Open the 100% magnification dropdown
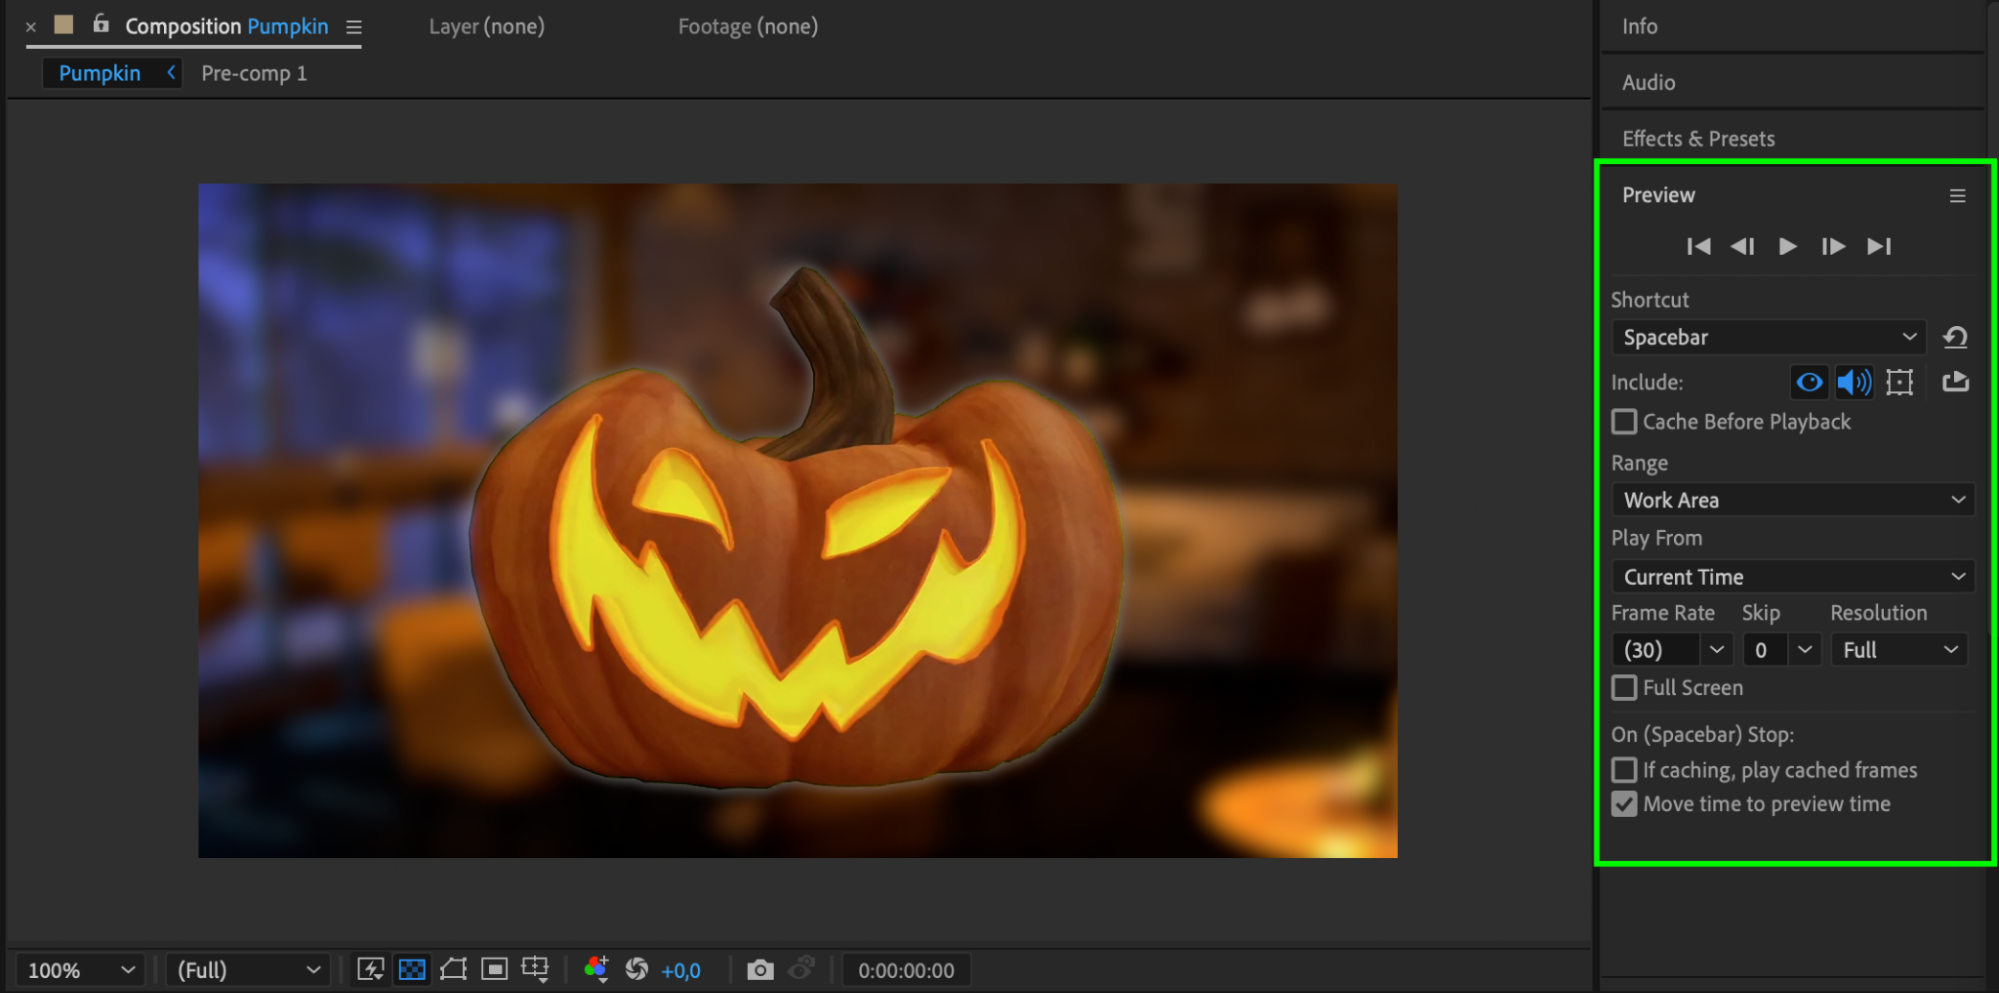Screen dimensions: 1999x993 coord(80,970)
